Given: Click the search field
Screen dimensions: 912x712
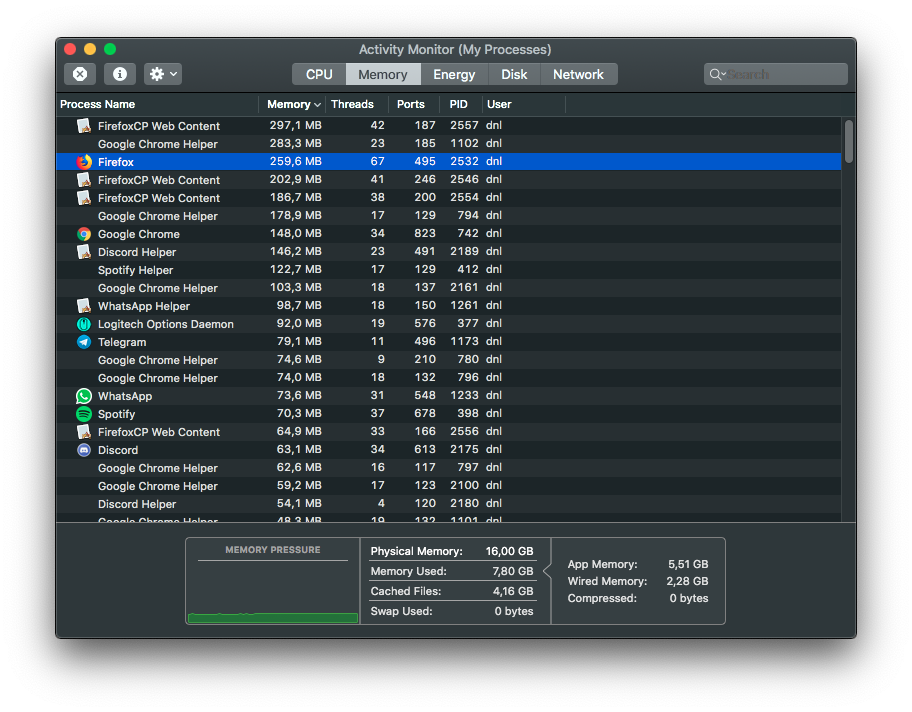Looking at the screenshot, I should pyautogui.click(x=780, y=74).
